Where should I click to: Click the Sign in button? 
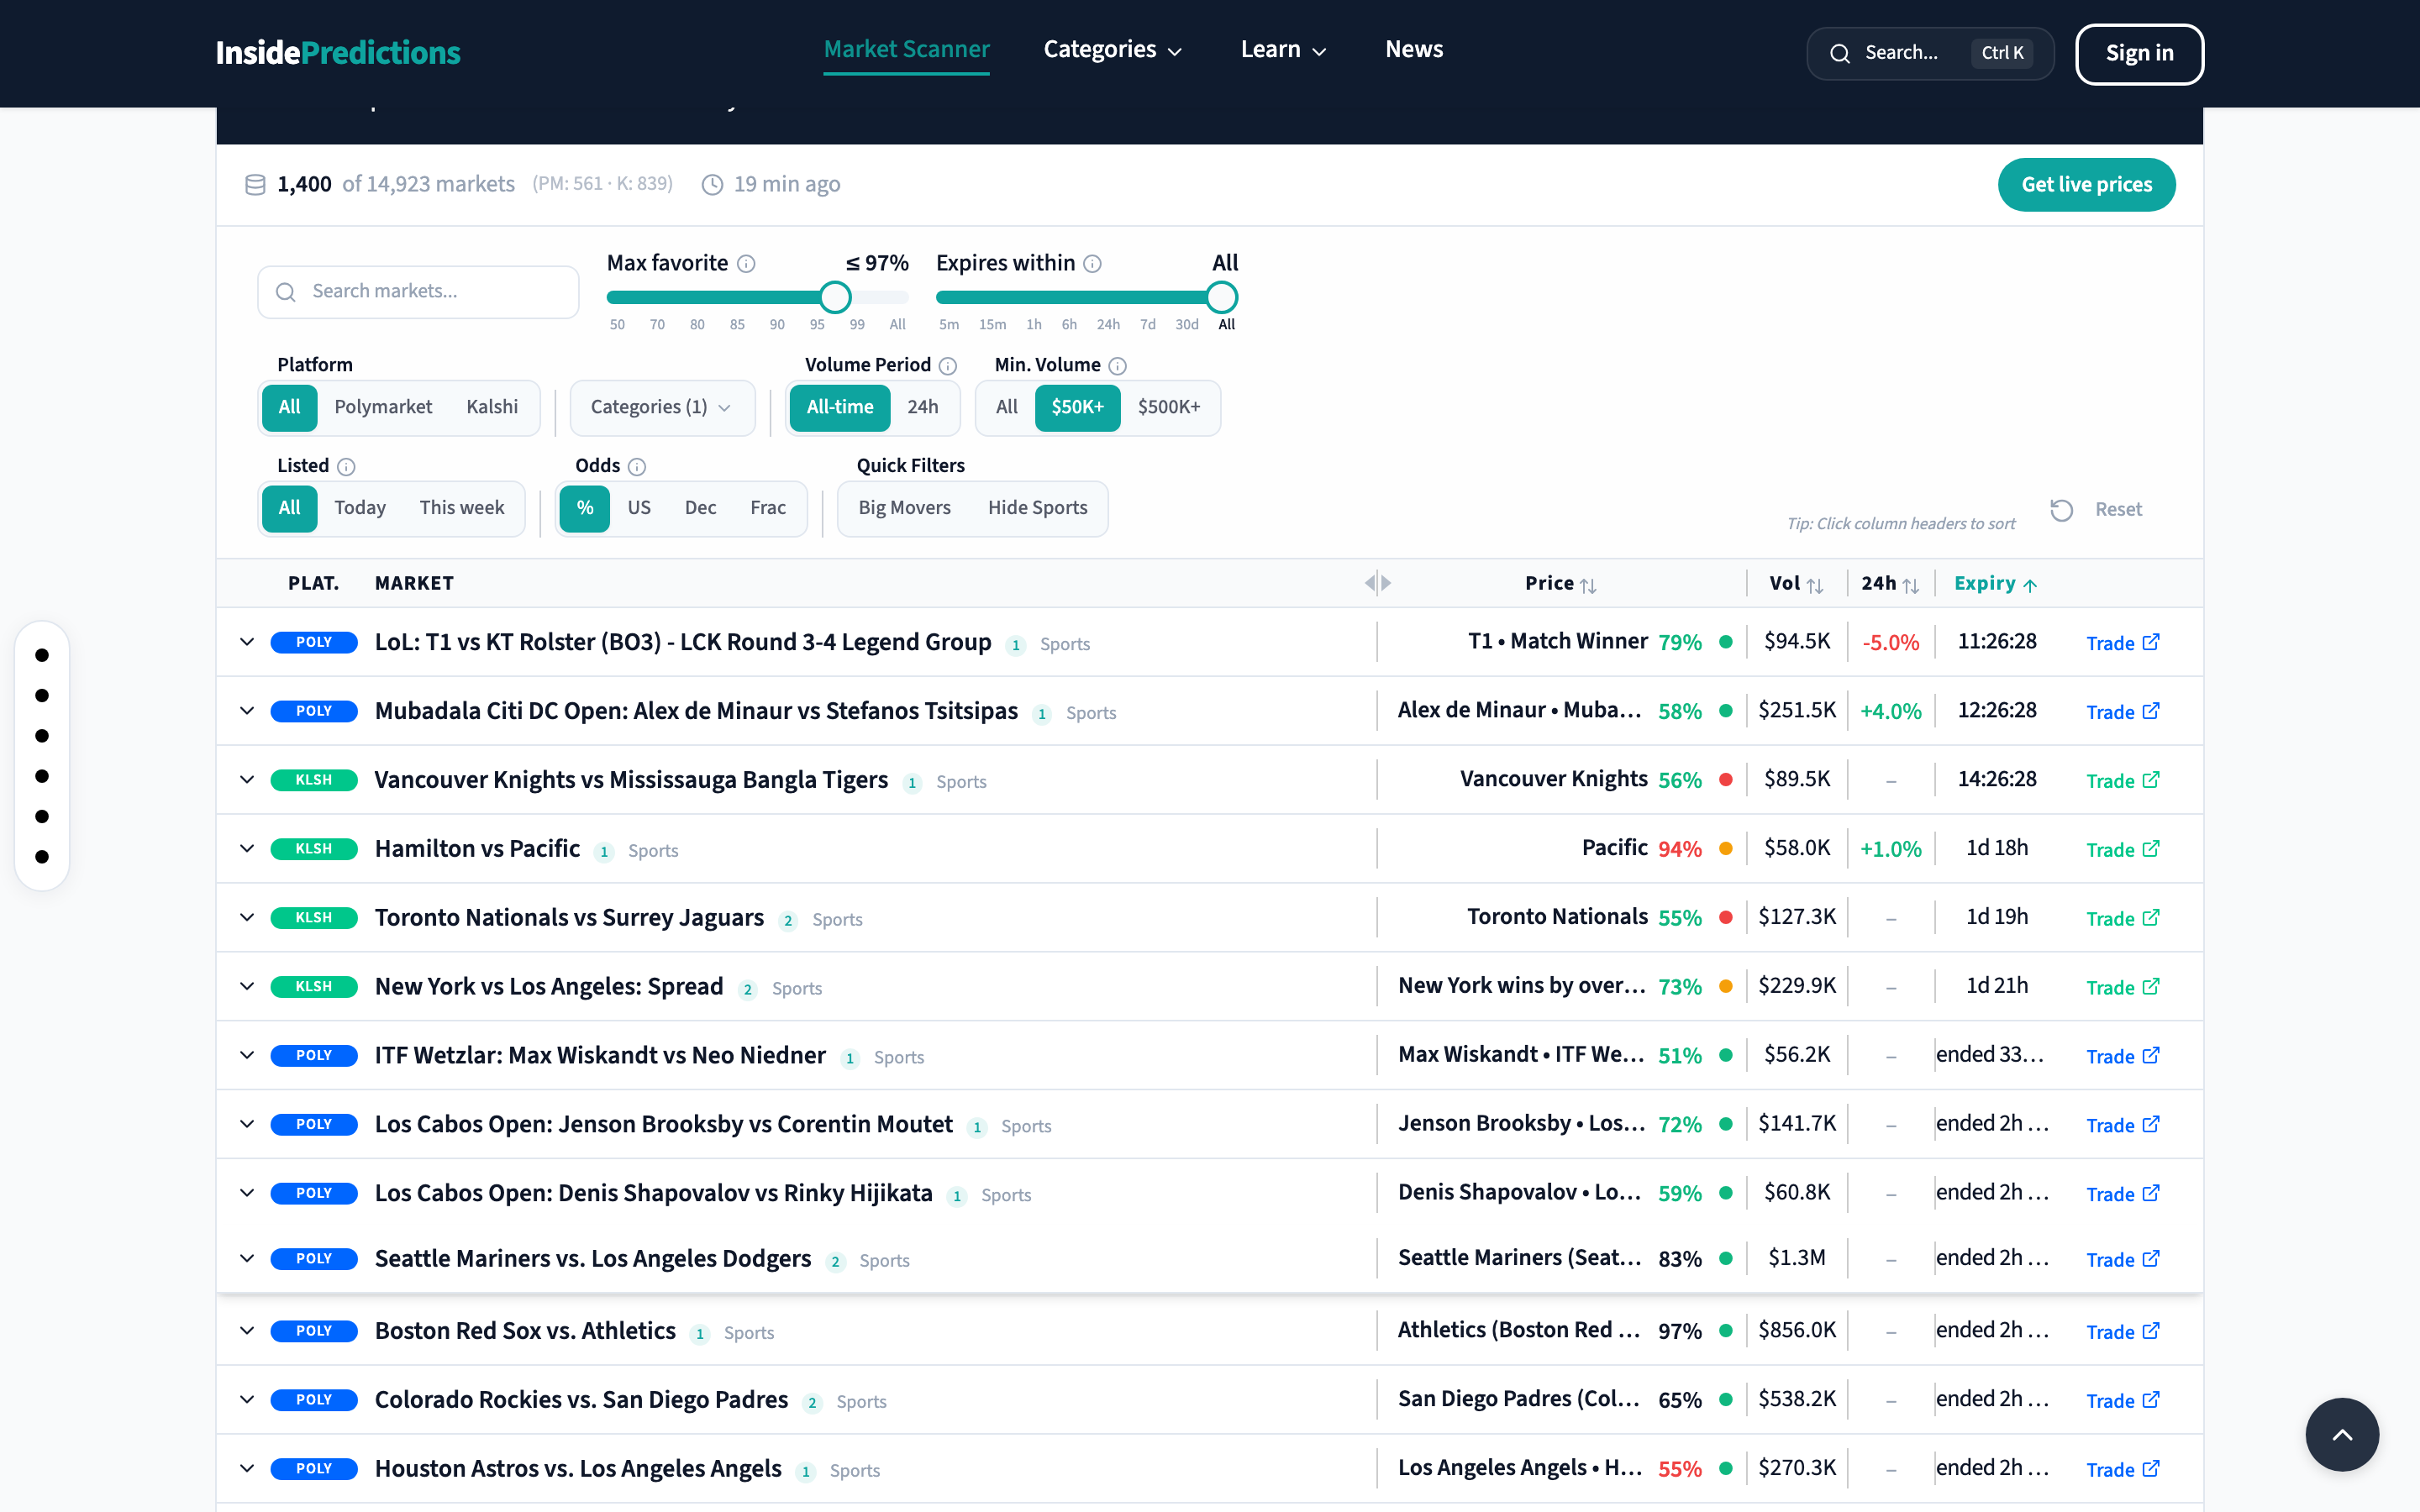[2139, 54]
